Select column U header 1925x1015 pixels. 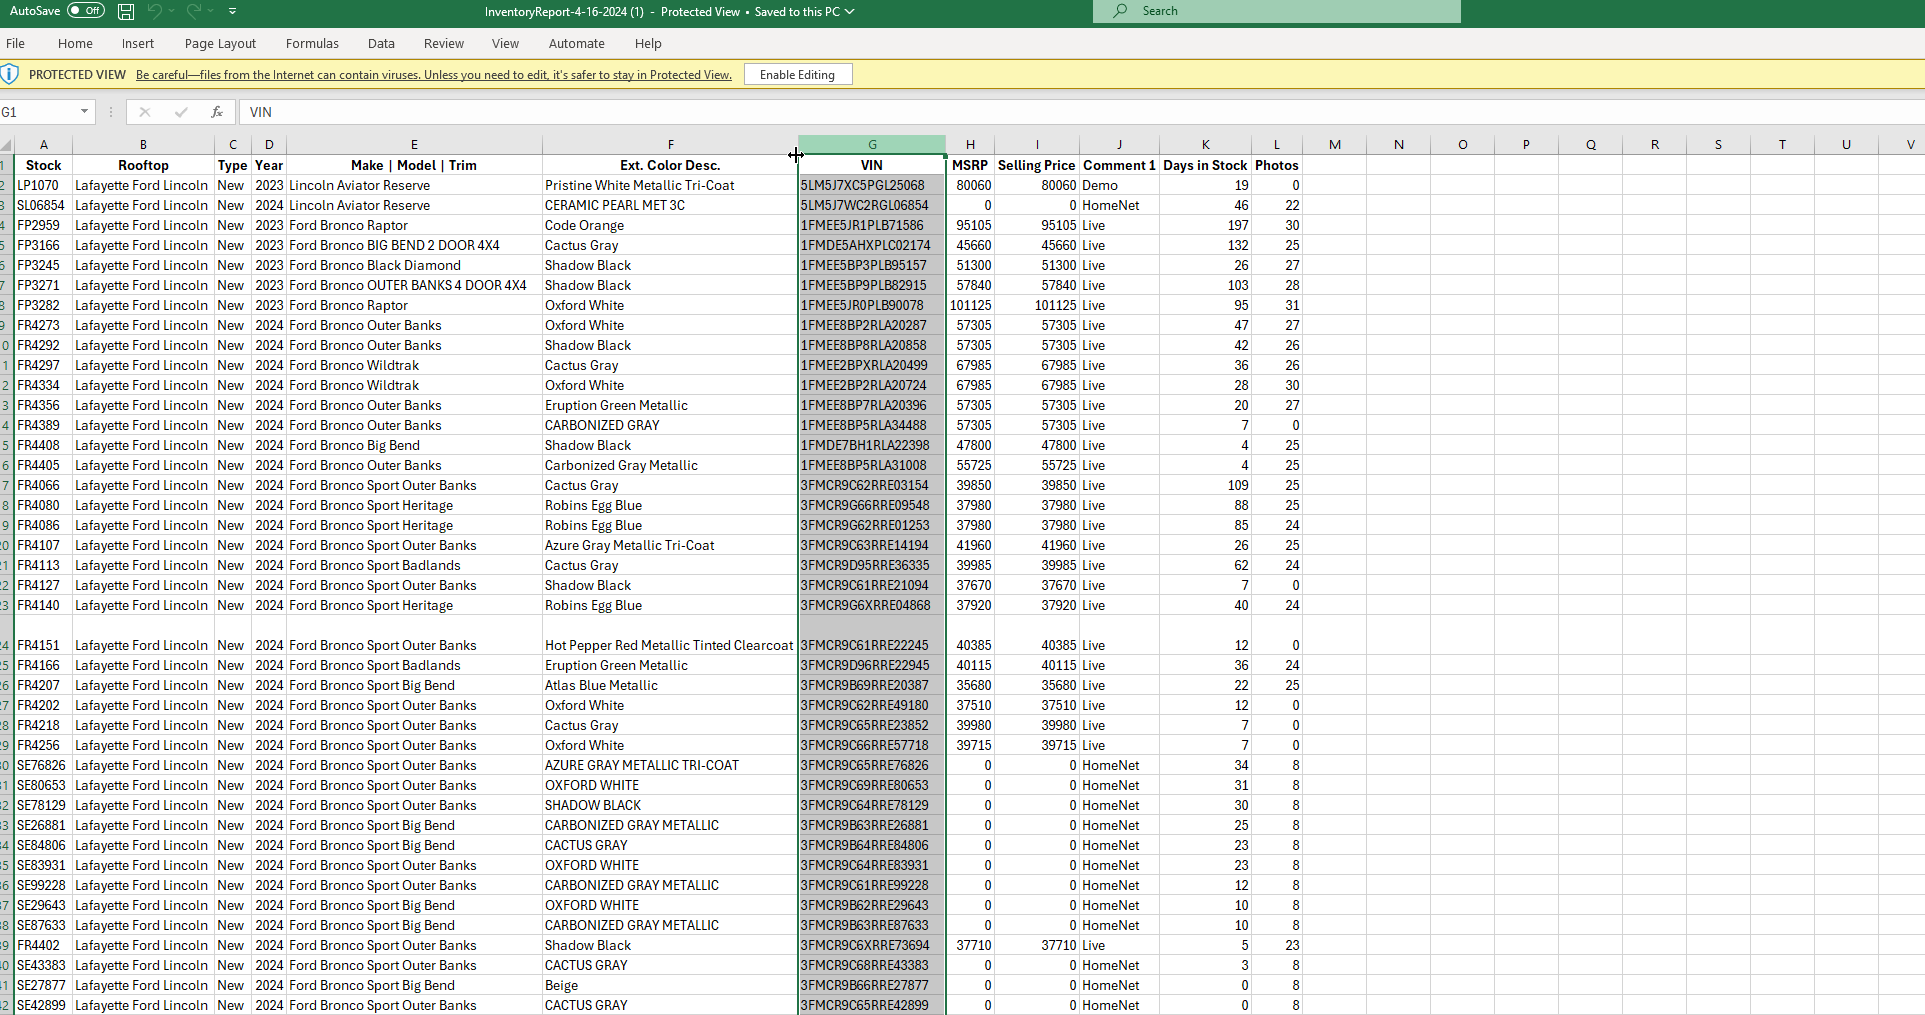pyautogui.click(x=1846, y=145)
